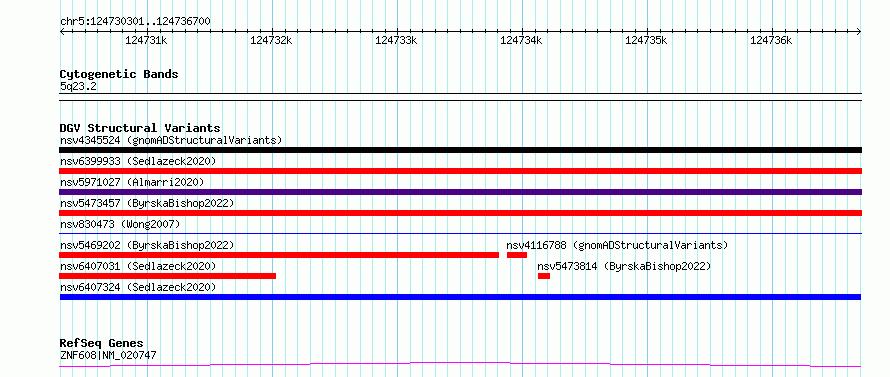
Task: Open variant label nsv5469202 (ByrskaBishop2022)
Action: point(146,245)
